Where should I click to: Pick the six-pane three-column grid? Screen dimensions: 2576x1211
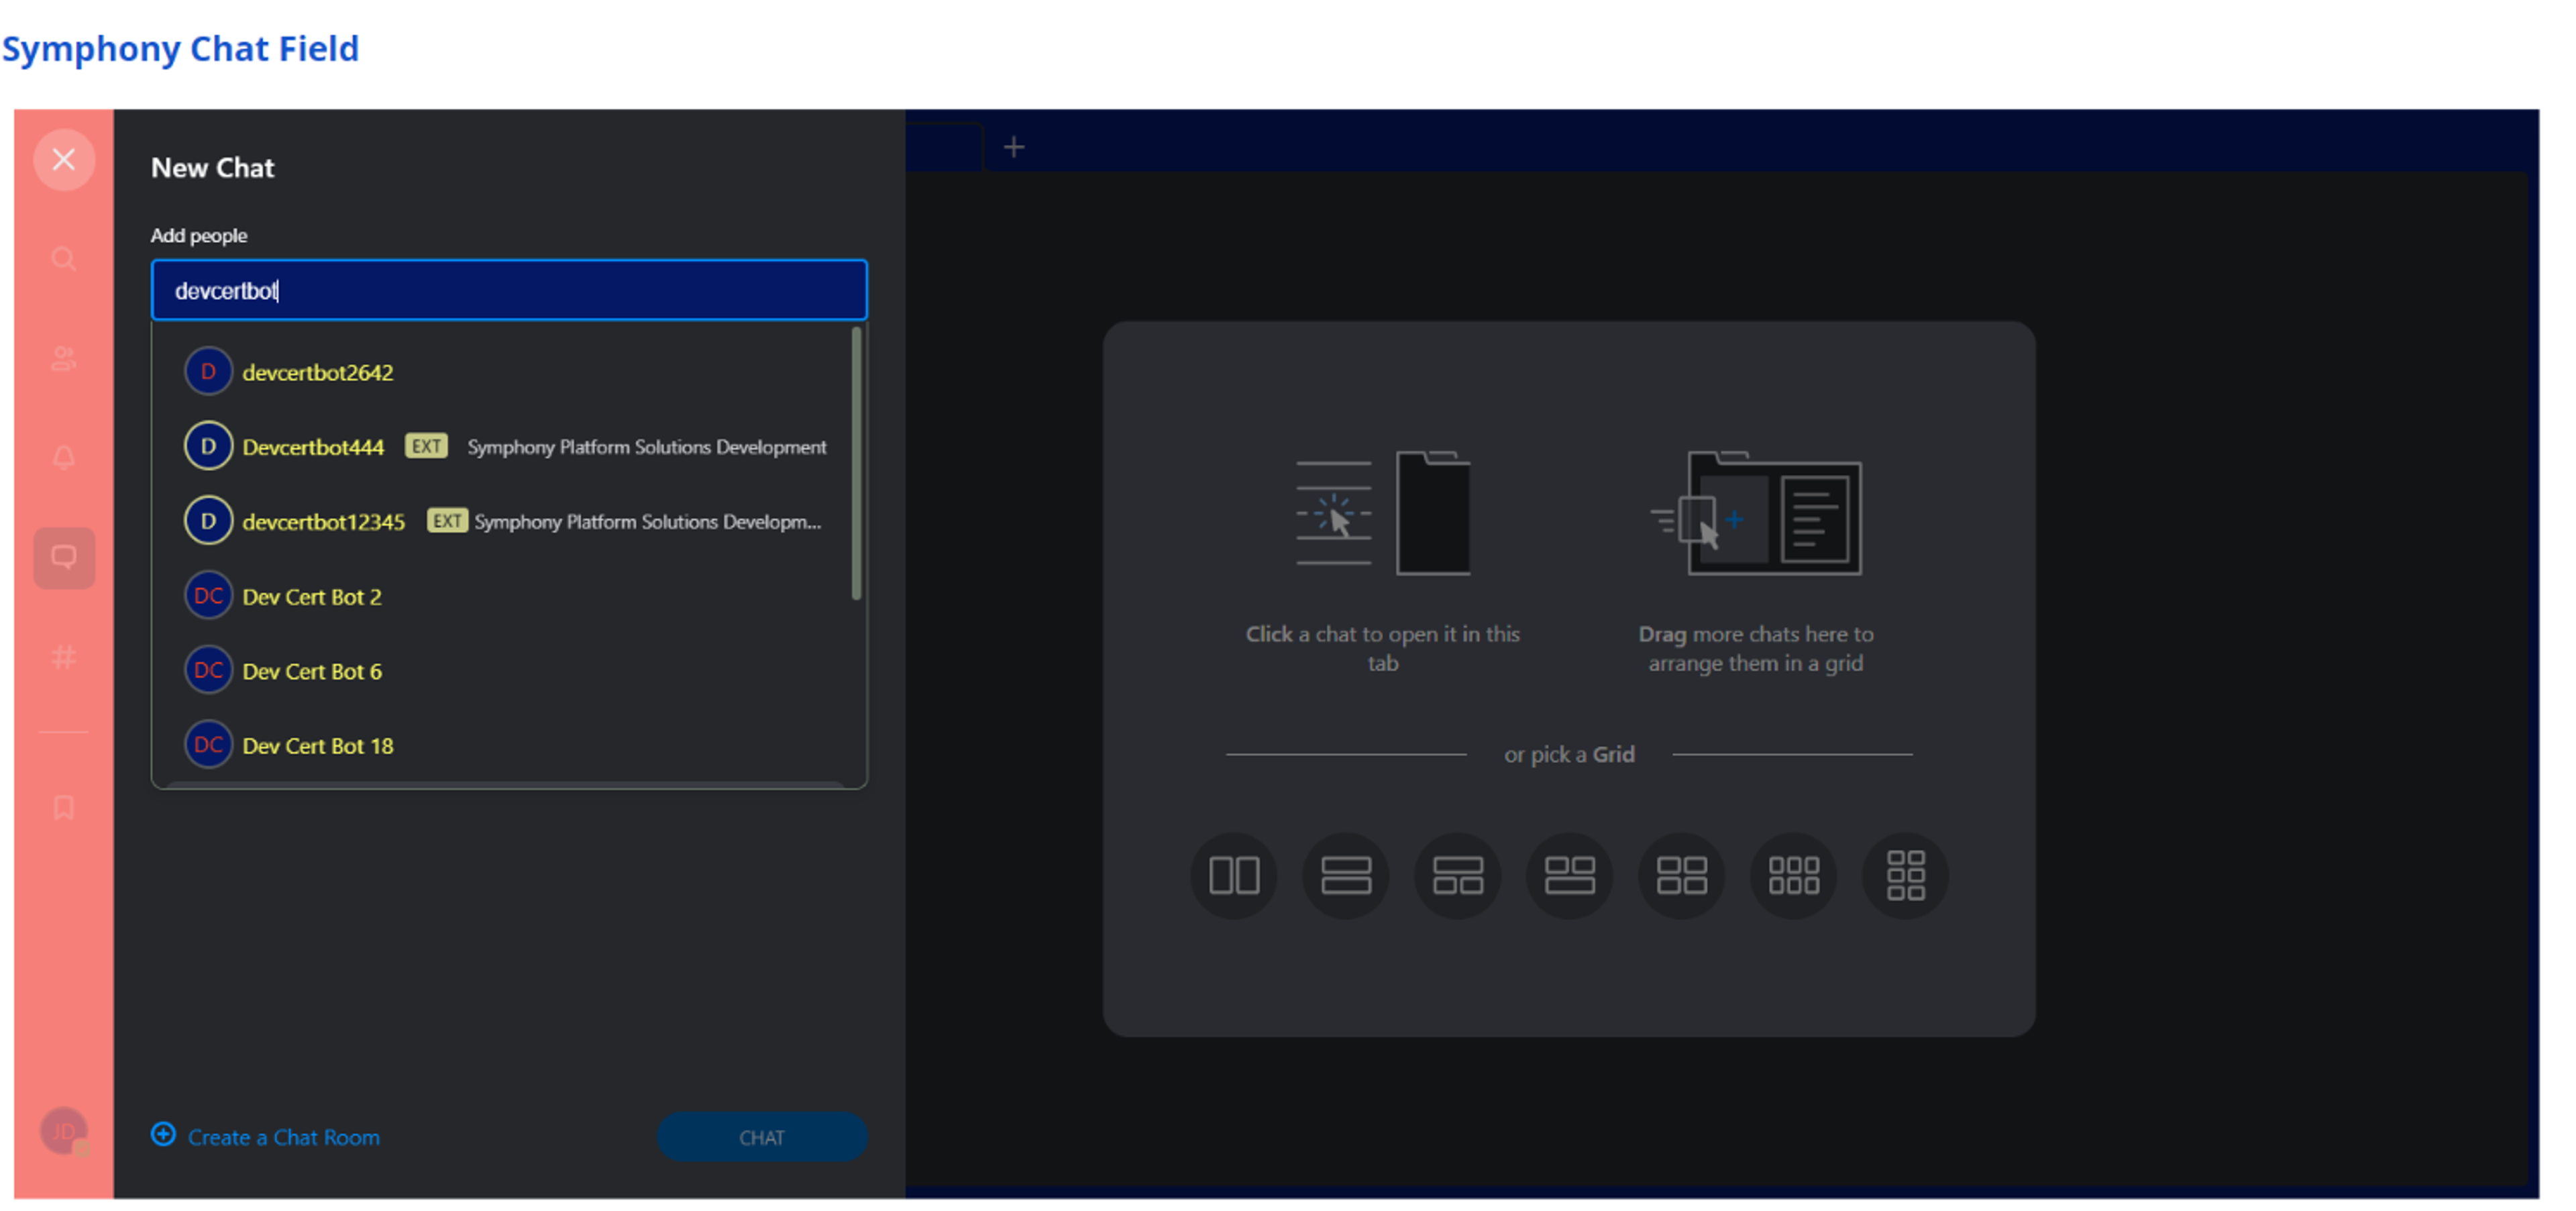tap(1794, 875)
